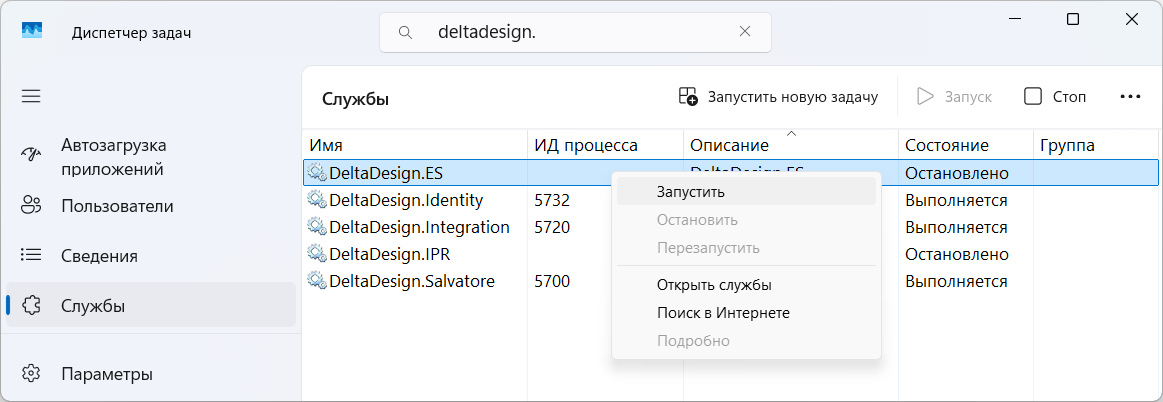The width and height of the screenshot is (1163, 402).
Task: Click Выполняется status of DeltaDesign.Identity
Action: (956, 200)
